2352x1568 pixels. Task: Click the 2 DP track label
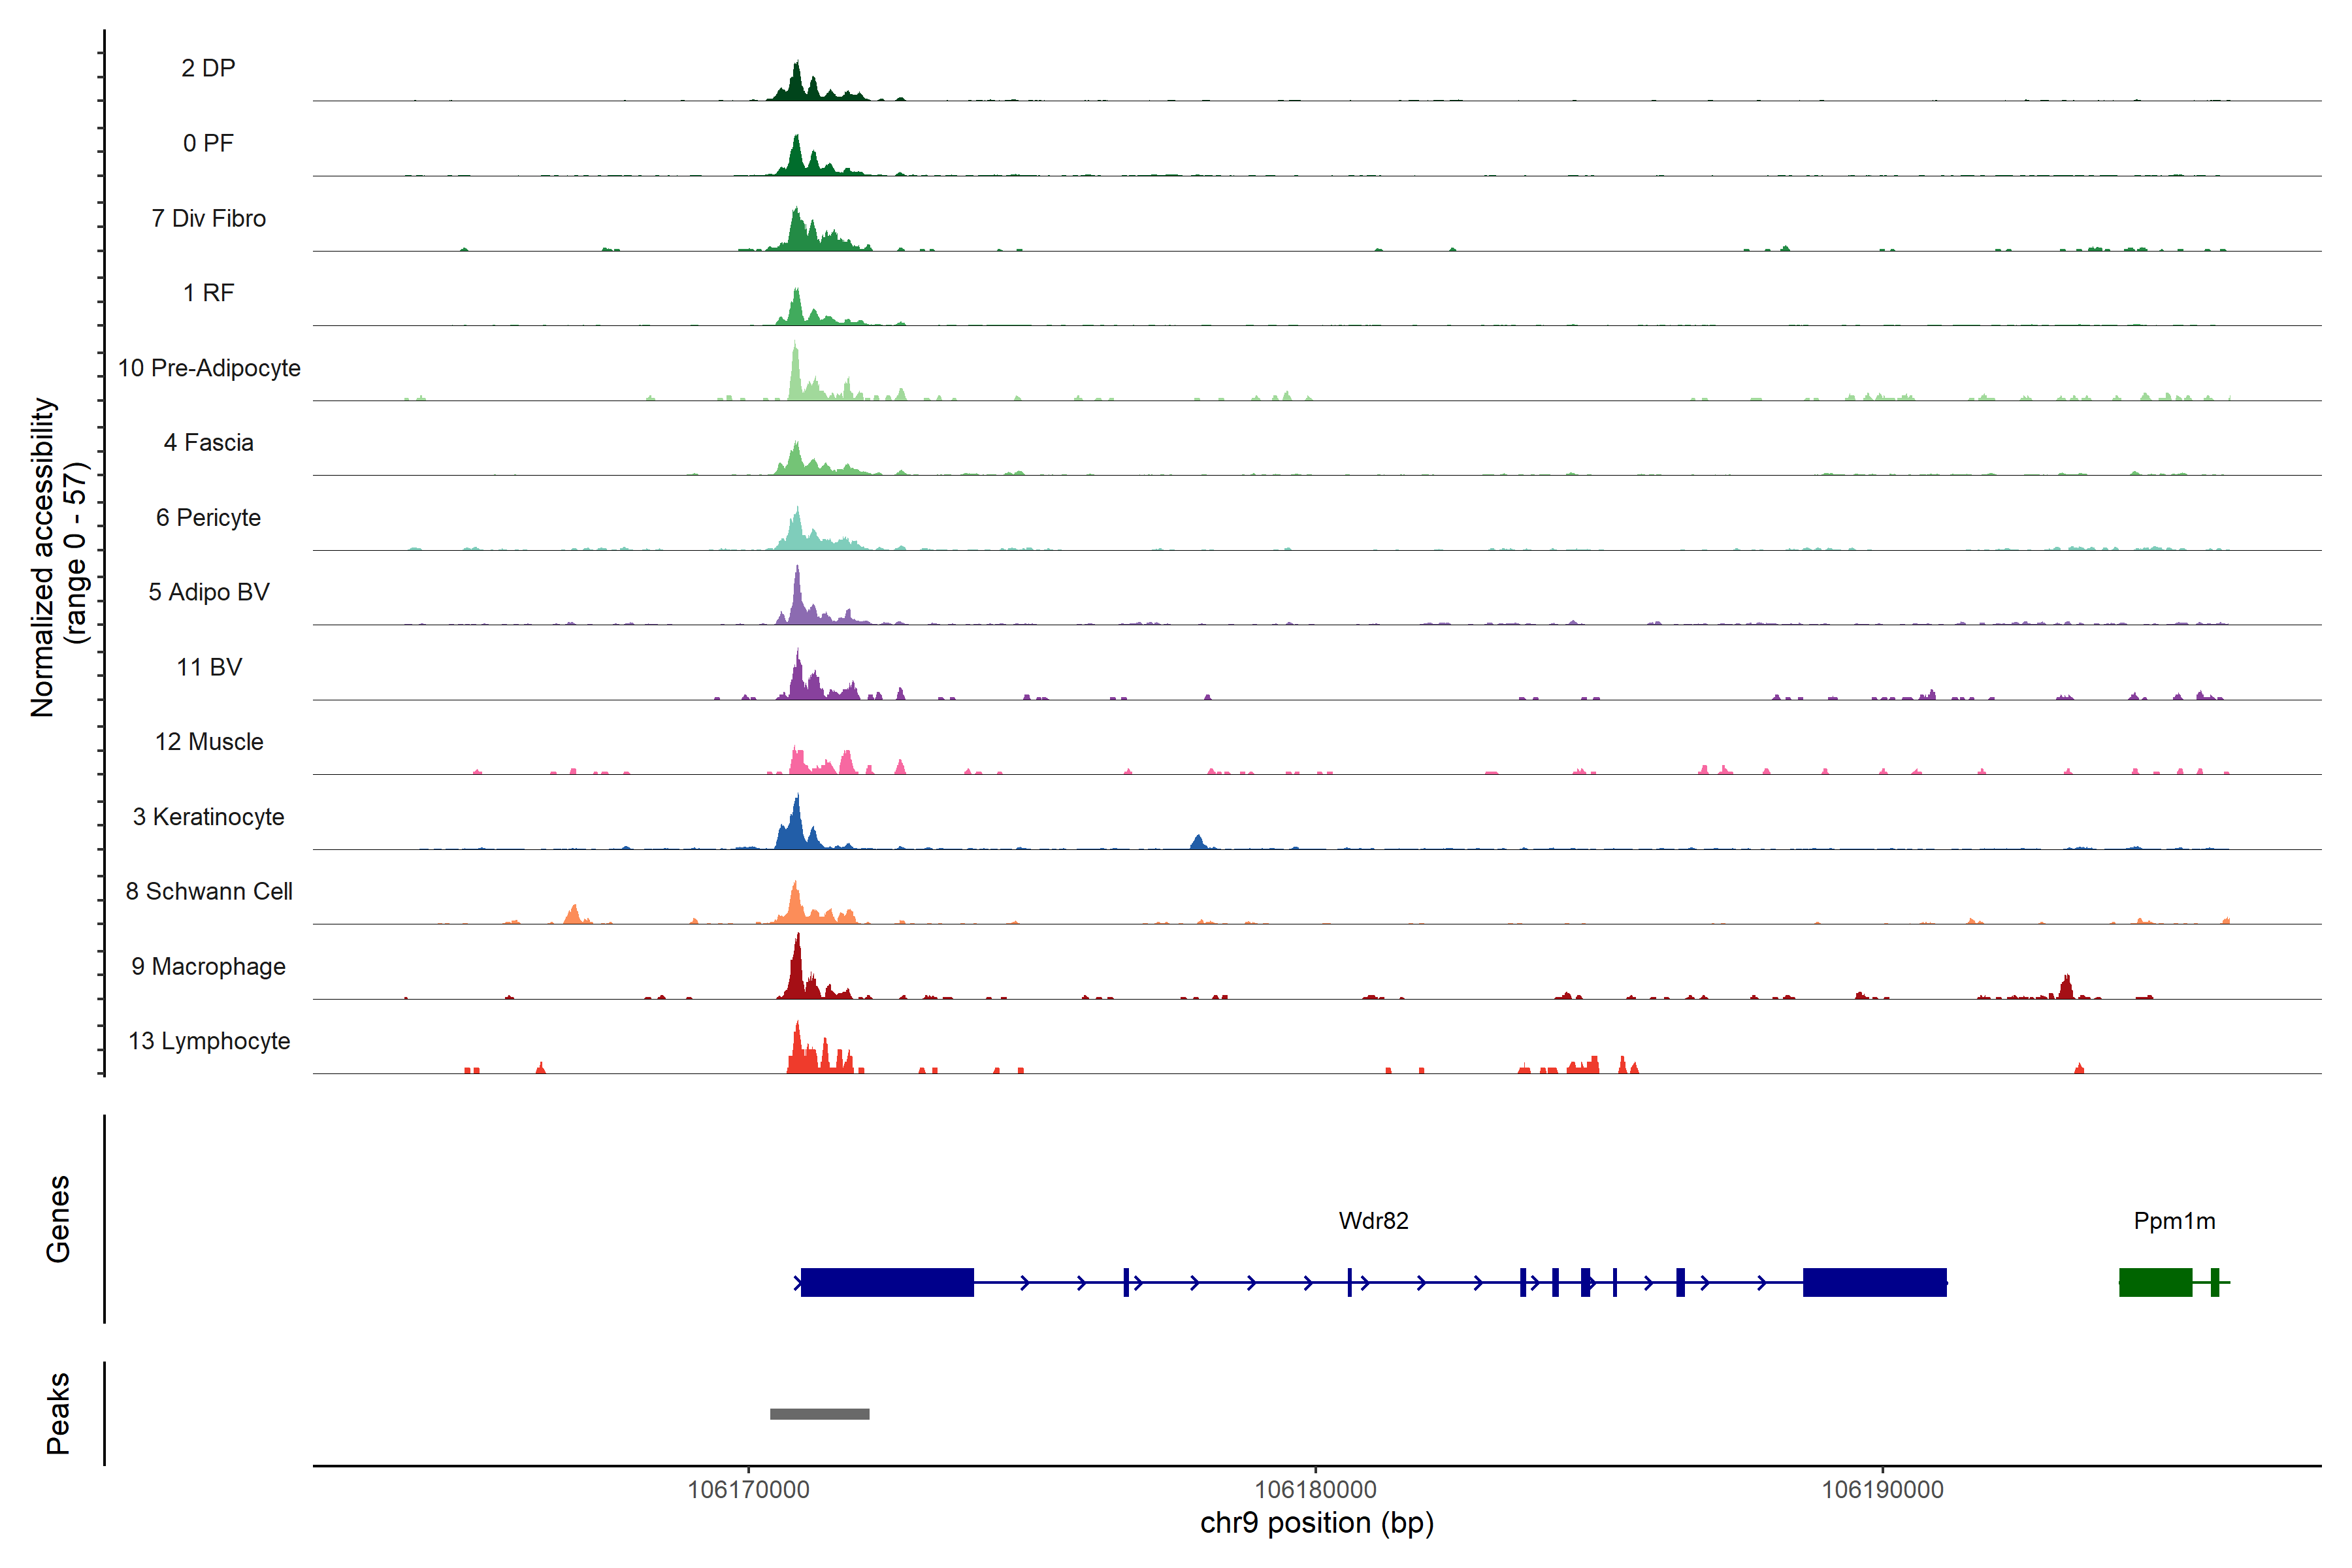208,68
